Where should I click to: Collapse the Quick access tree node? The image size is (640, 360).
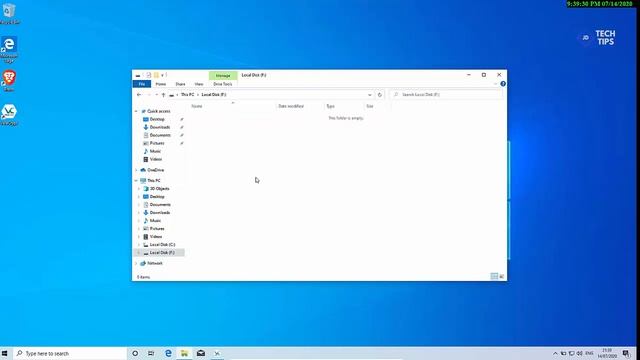click(x=136, y=111)
